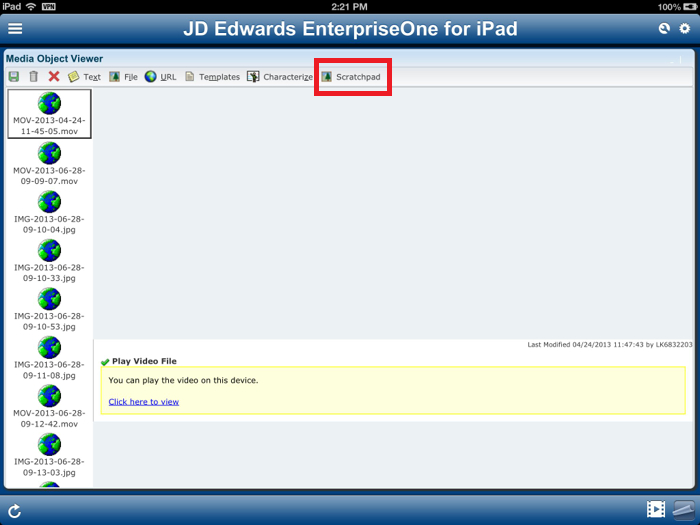
Task: Tap the 2:21 PM clock
Action: pos(350,7)
